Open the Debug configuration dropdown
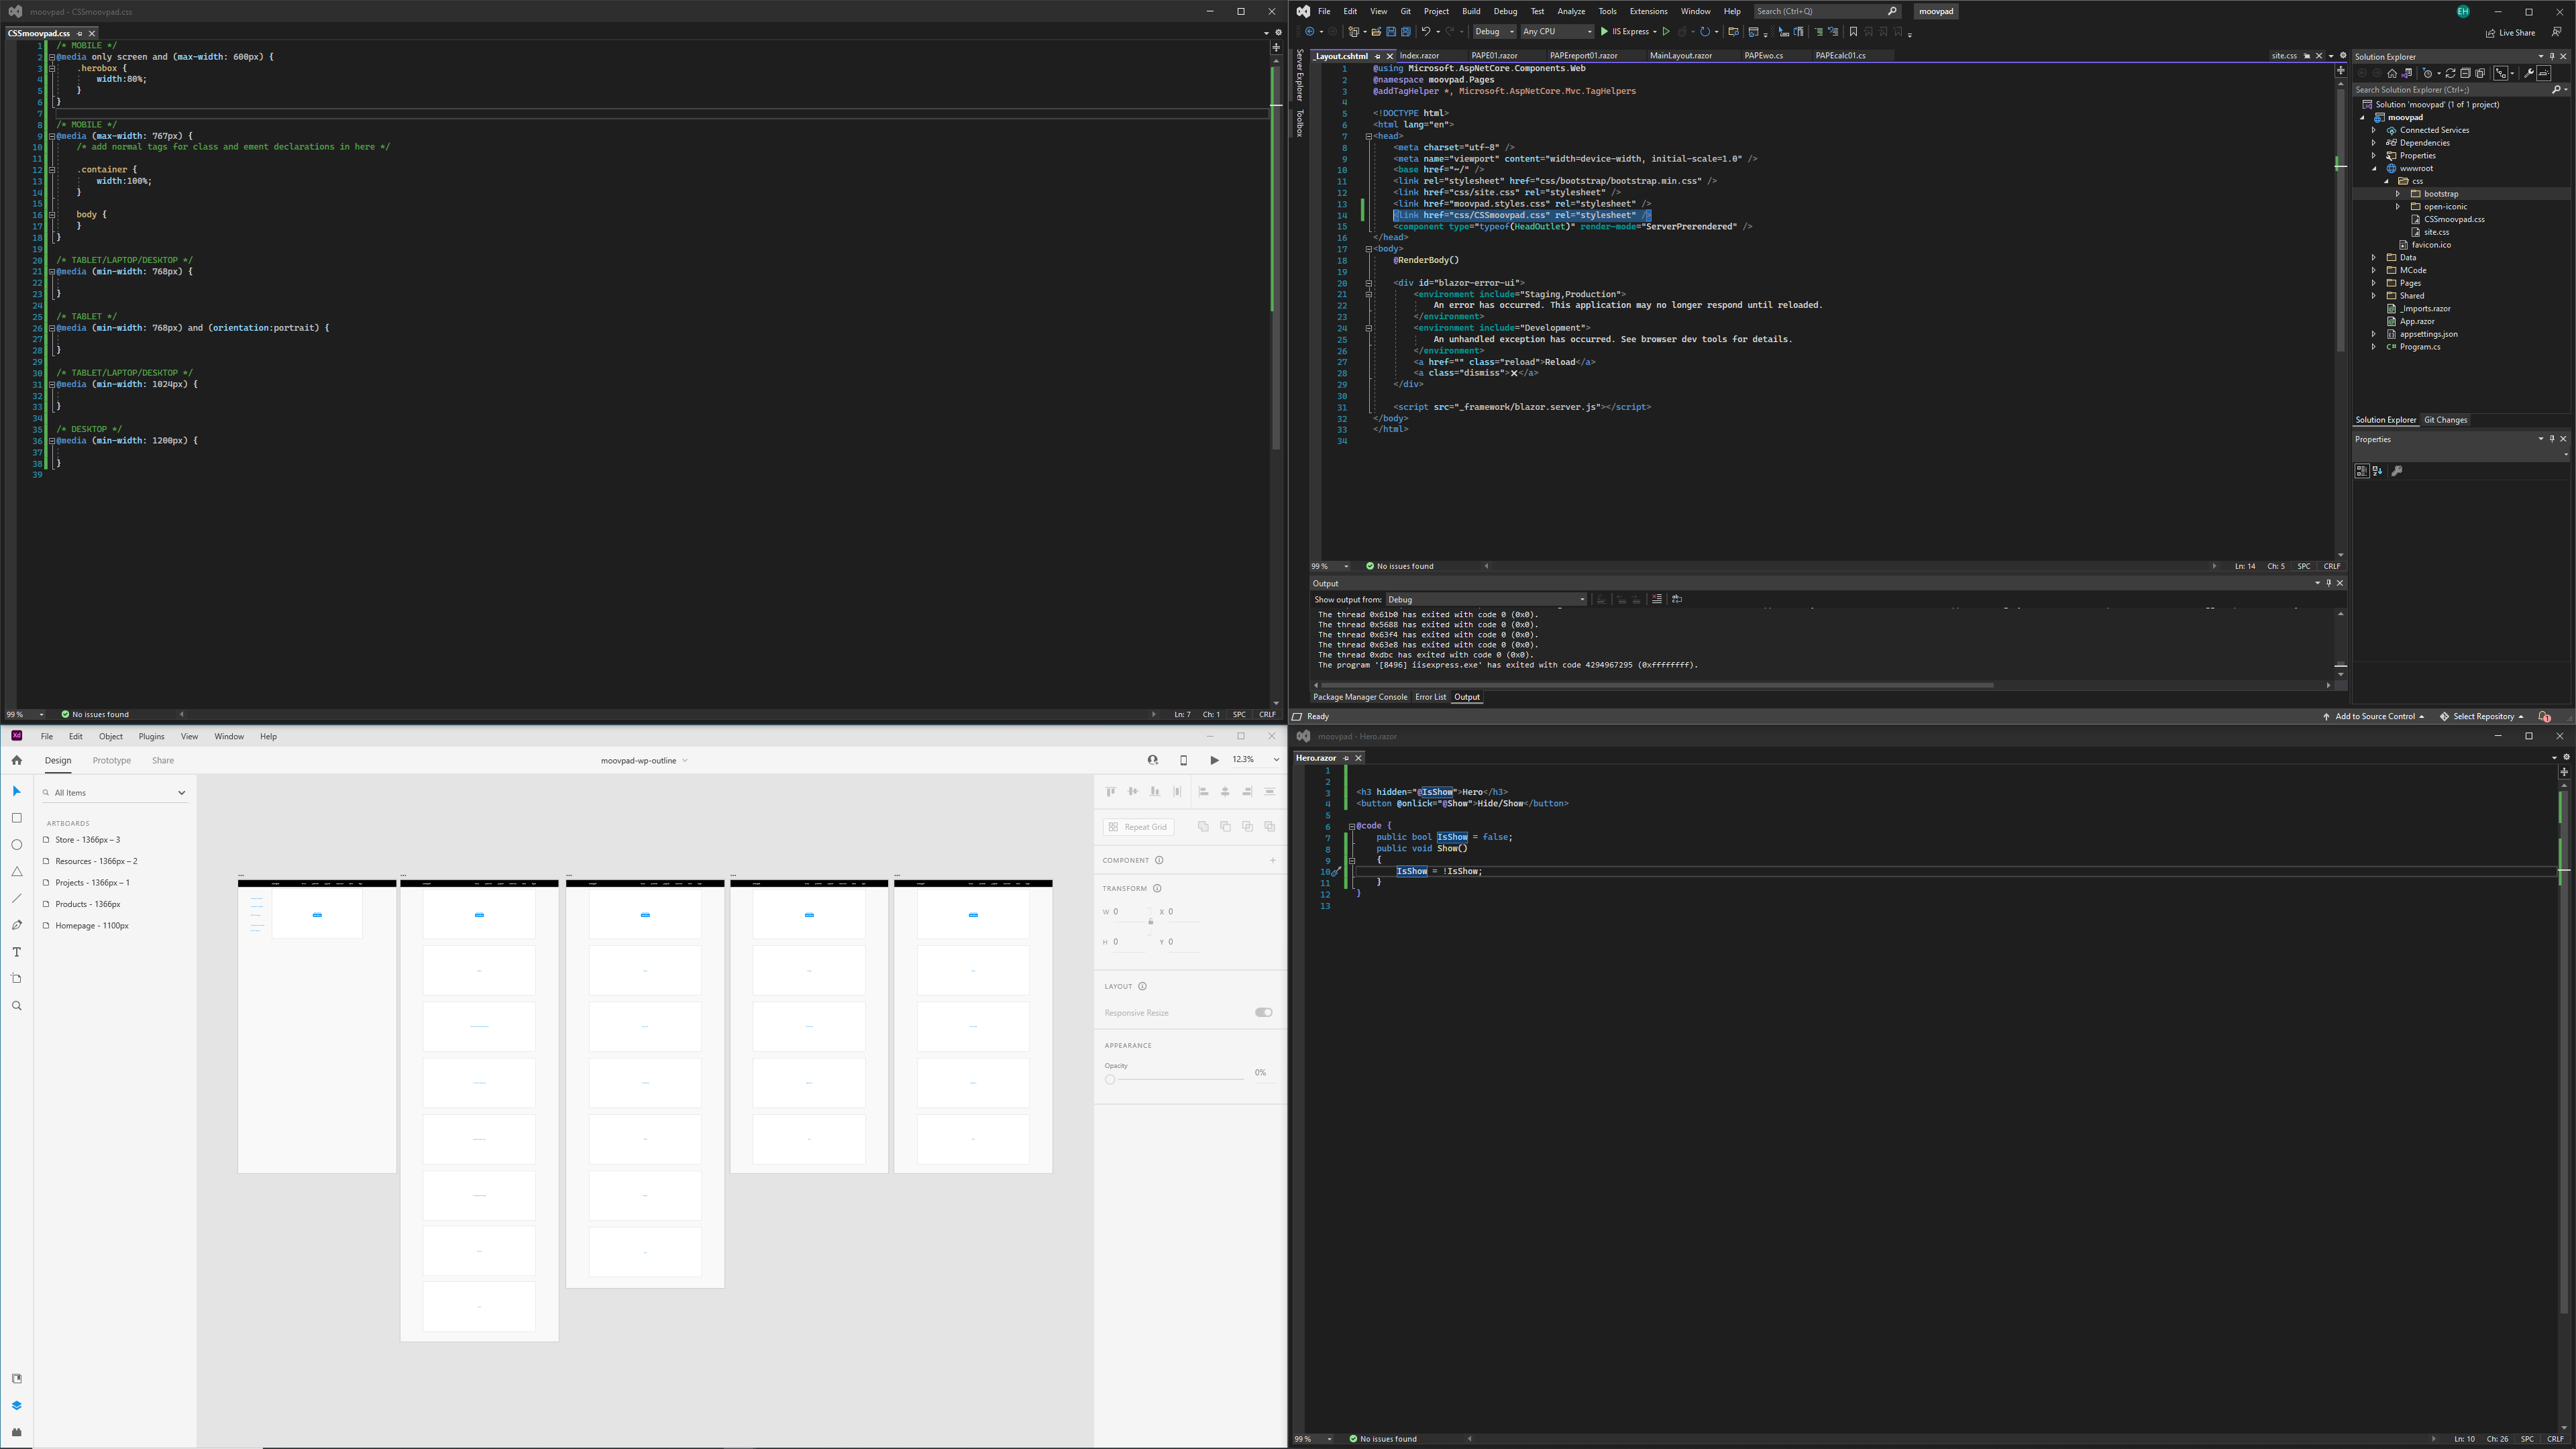The height and width of the screenshot is (1449, 2576). coord(1494,32)
